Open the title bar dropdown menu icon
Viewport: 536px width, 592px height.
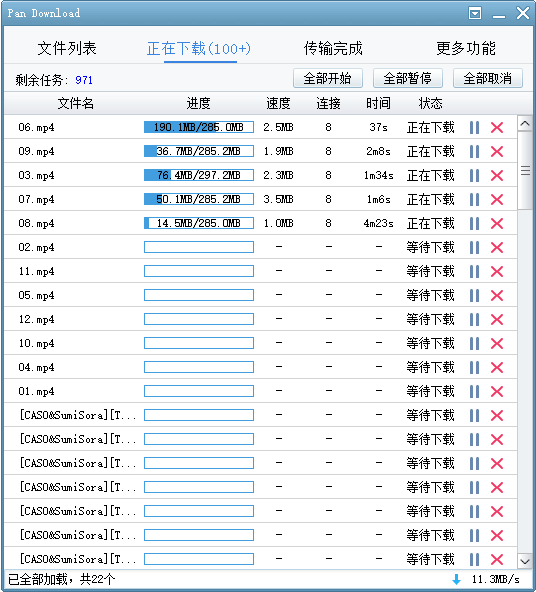click(474, 14)
